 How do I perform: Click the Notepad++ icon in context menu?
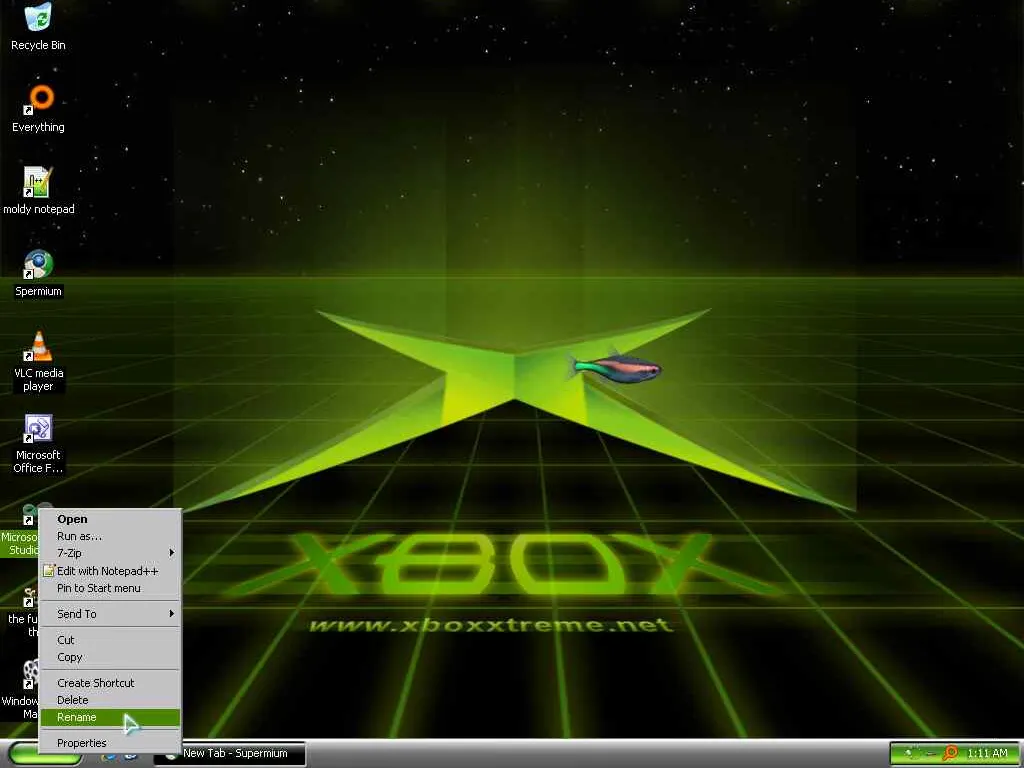48,571
